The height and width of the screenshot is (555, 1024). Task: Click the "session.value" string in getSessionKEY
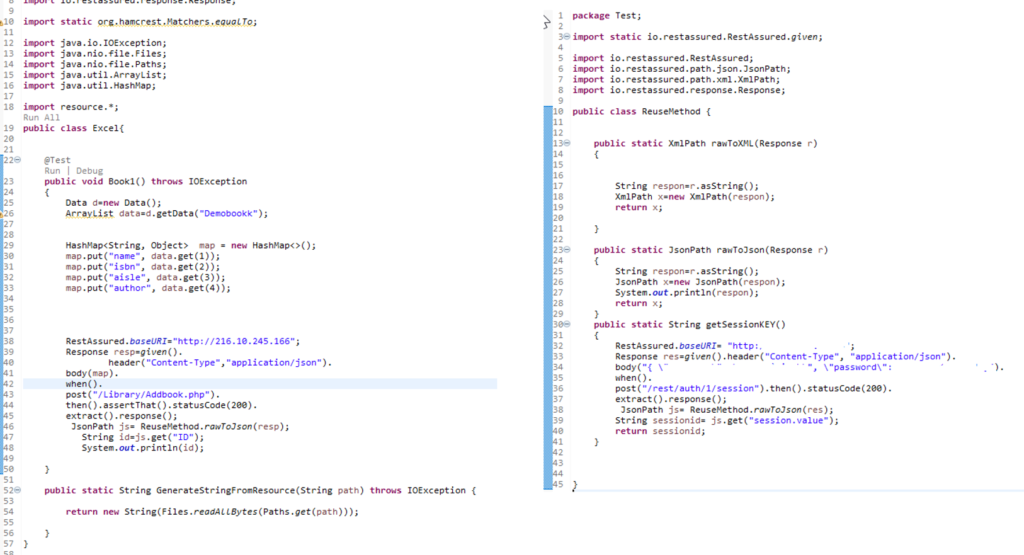(800, 420)
